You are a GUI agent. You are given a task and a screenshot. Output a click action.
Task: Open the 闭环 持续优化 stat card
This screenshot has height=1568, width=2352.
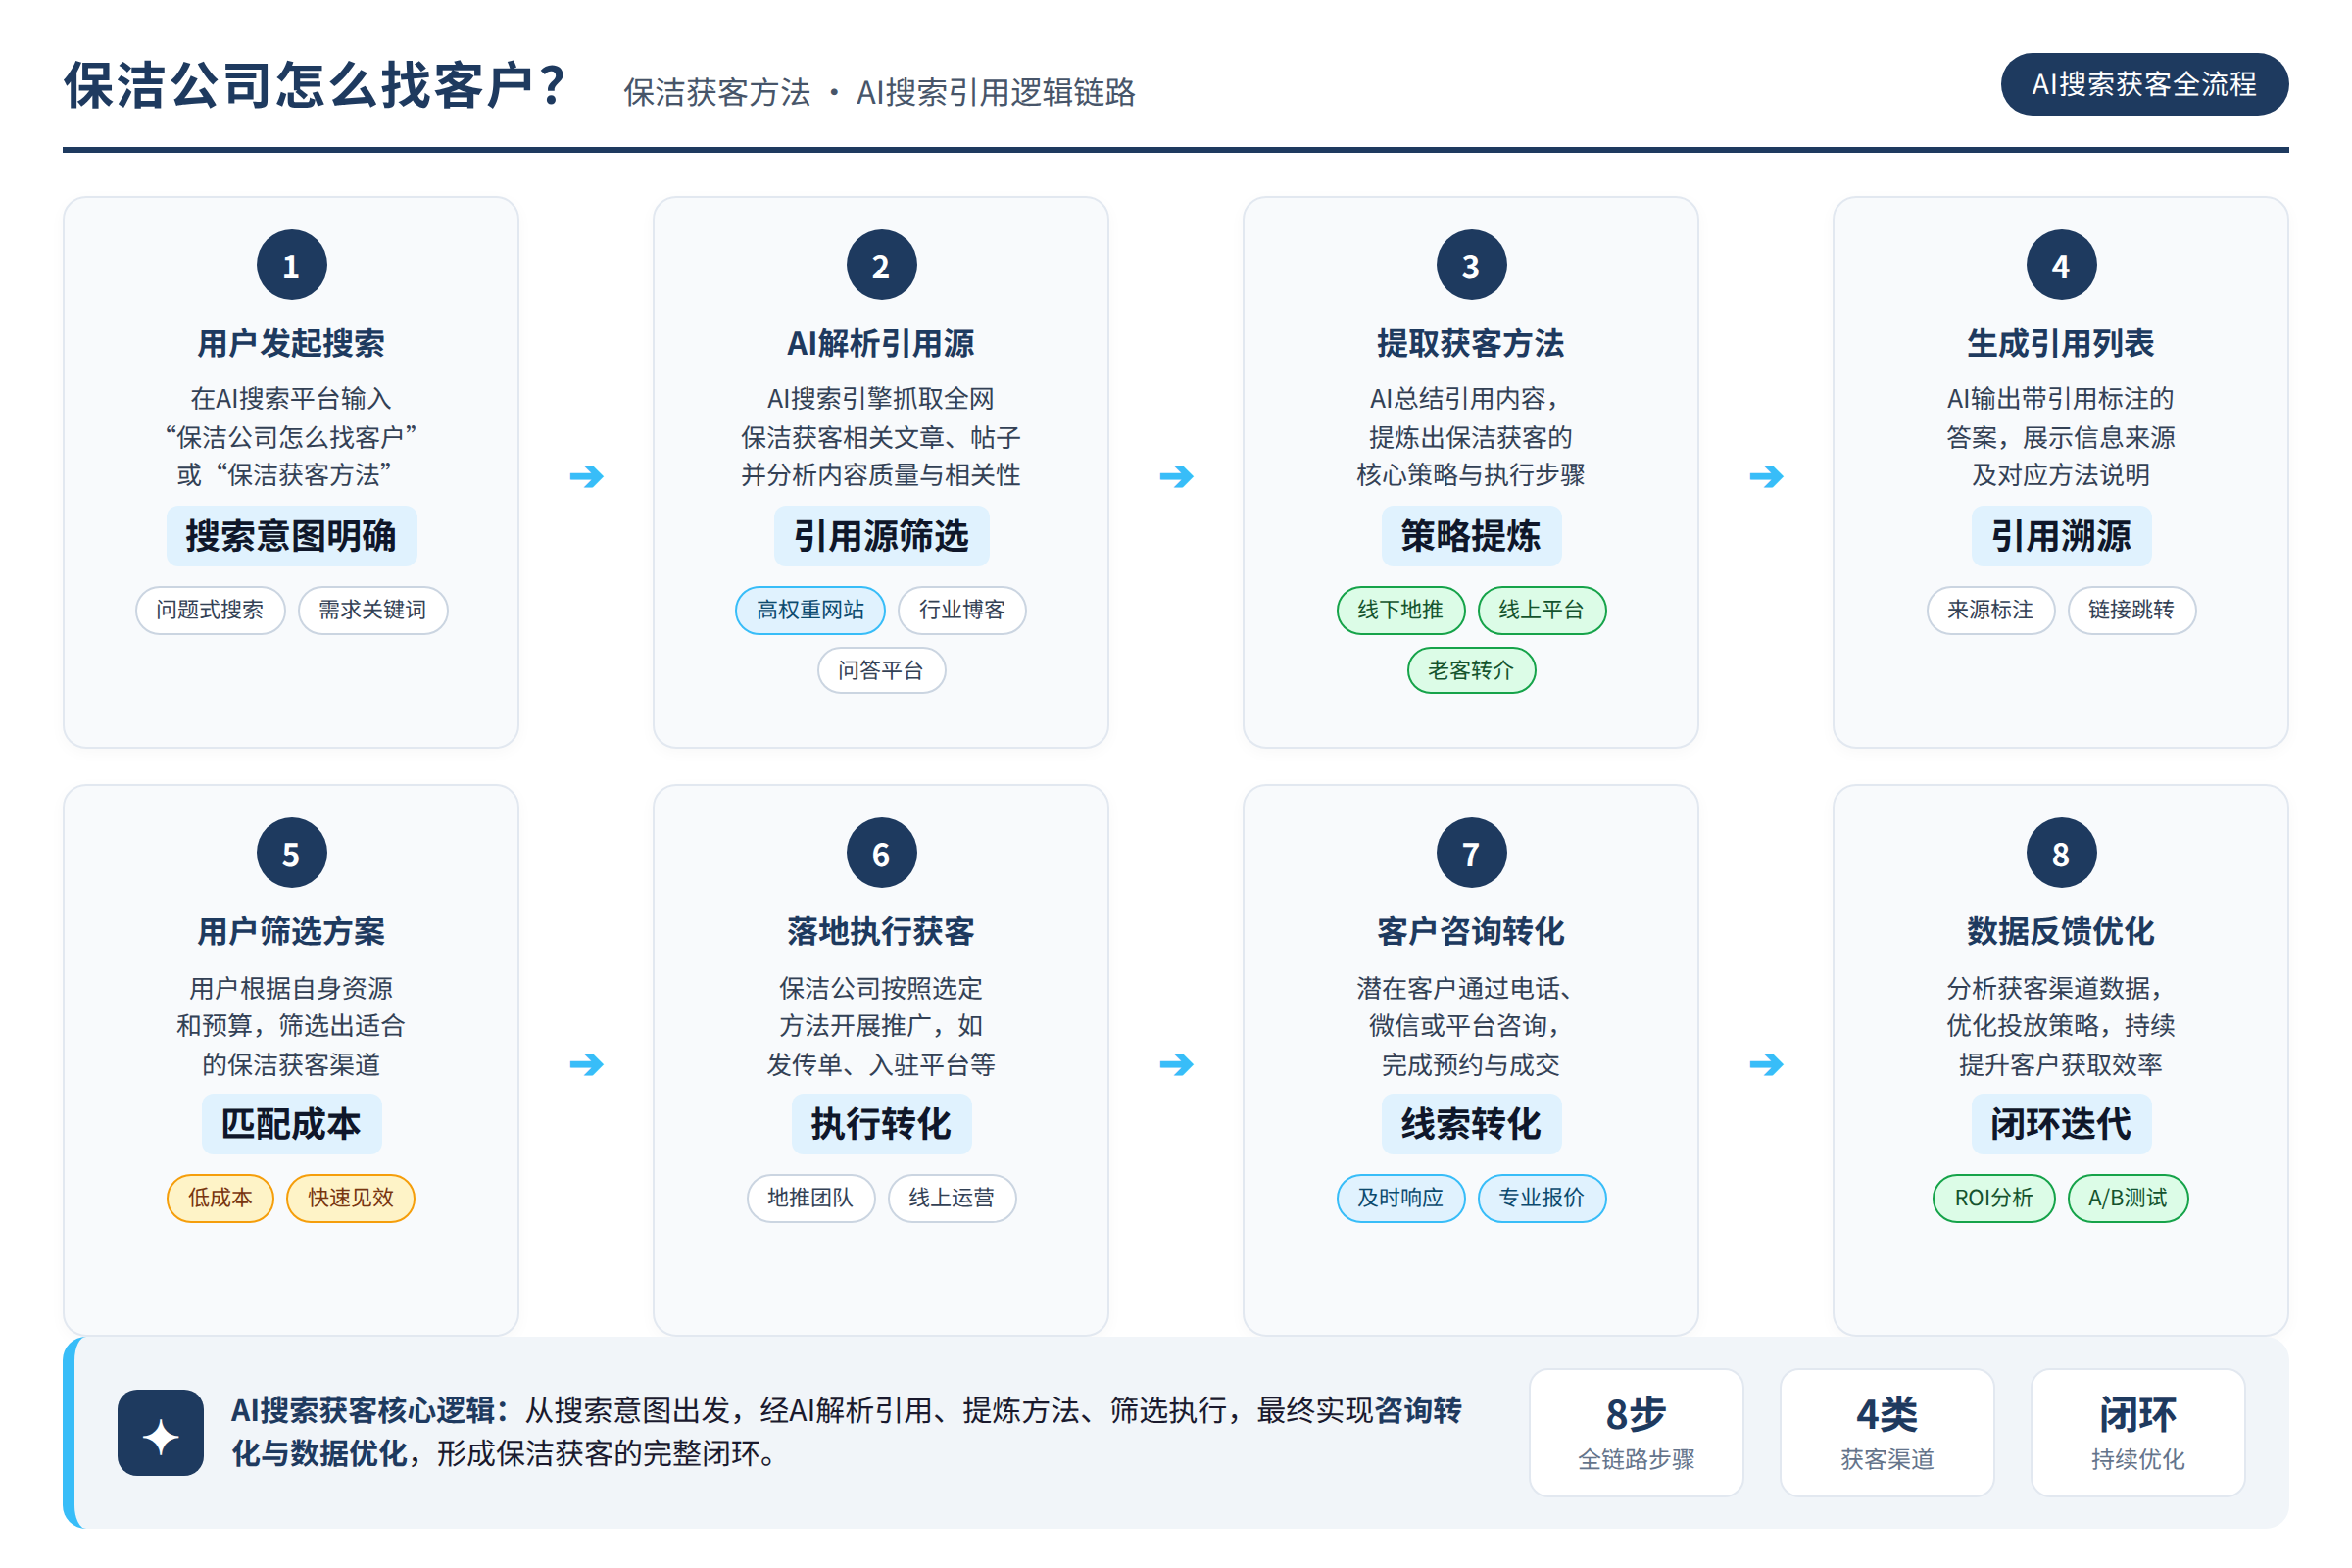tap(2138, 1432)
